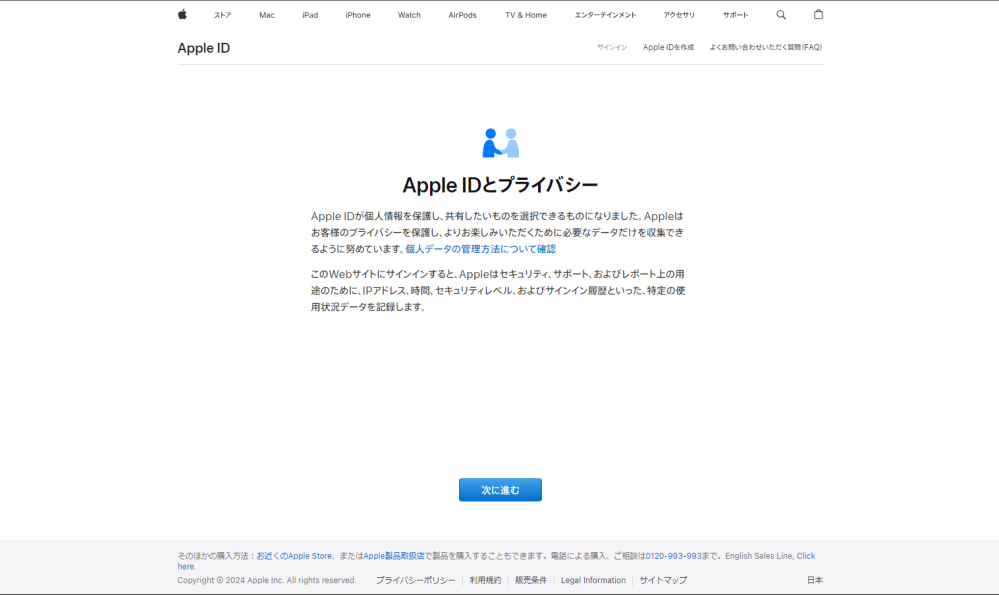Viewport: 999px width, 595px height.
Task: Follow the English Sales Line Click here link
Action: tap(805, 556)
